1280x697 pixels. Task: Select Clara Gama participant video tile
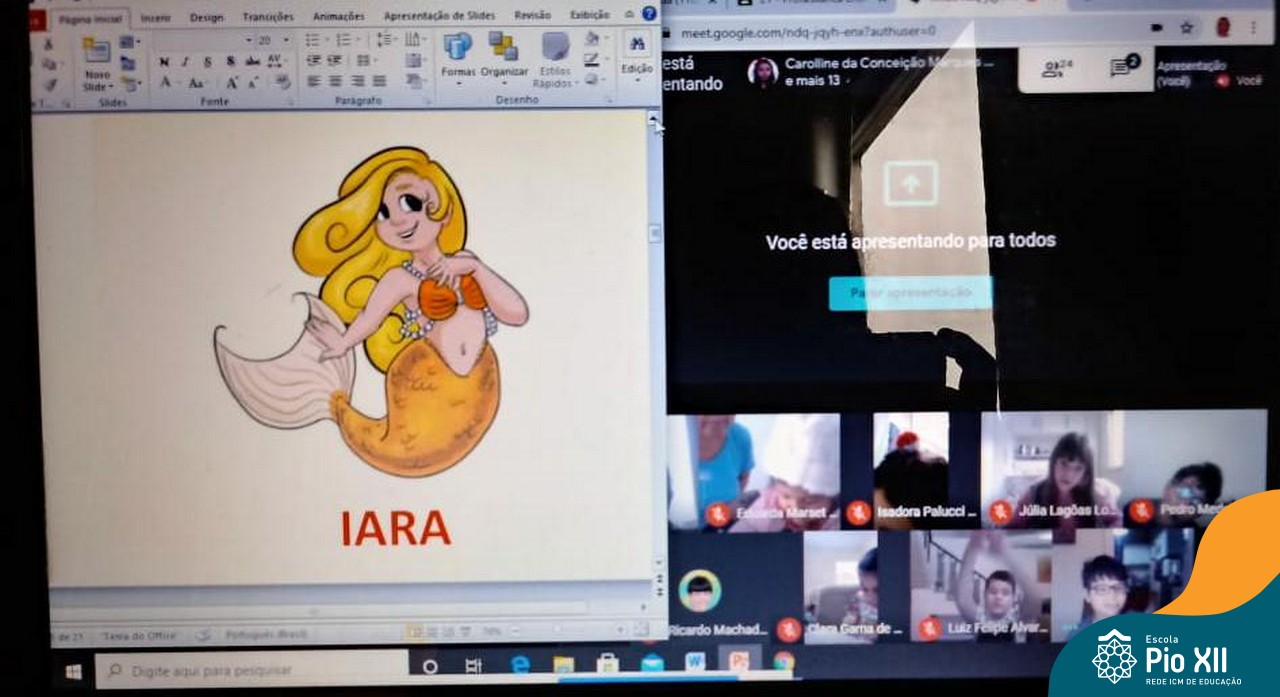841,586
